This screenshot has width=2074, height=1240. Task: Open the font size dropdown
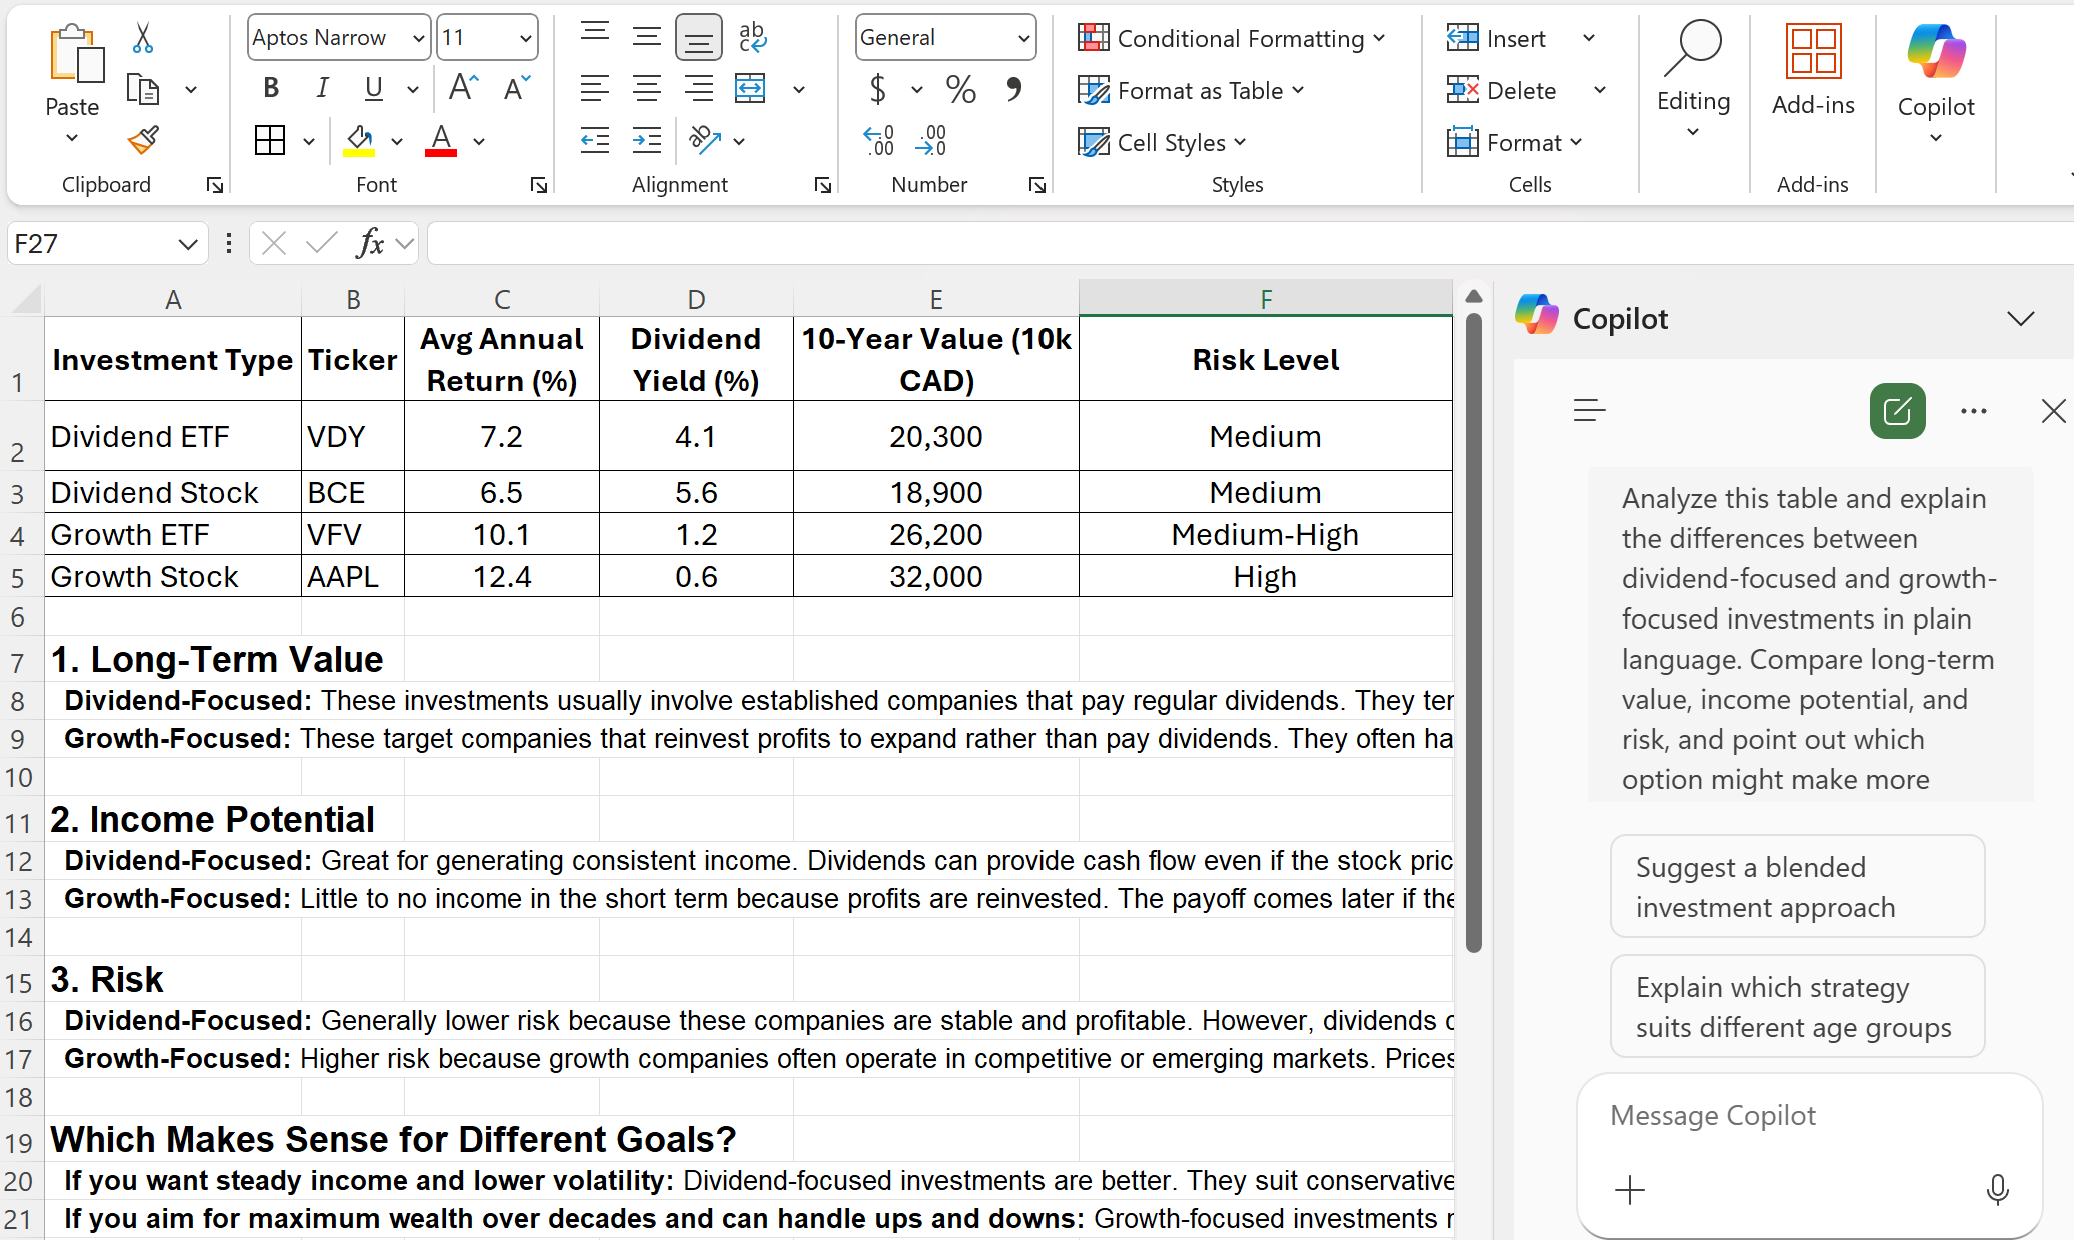pos(525,37)
